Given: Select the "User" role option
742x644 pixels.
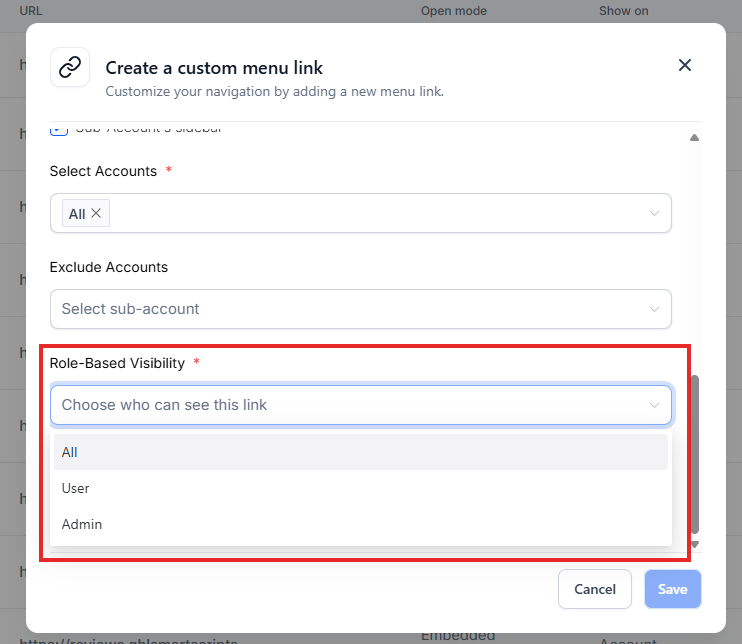Looking at the screenshot, I should 76,488.
